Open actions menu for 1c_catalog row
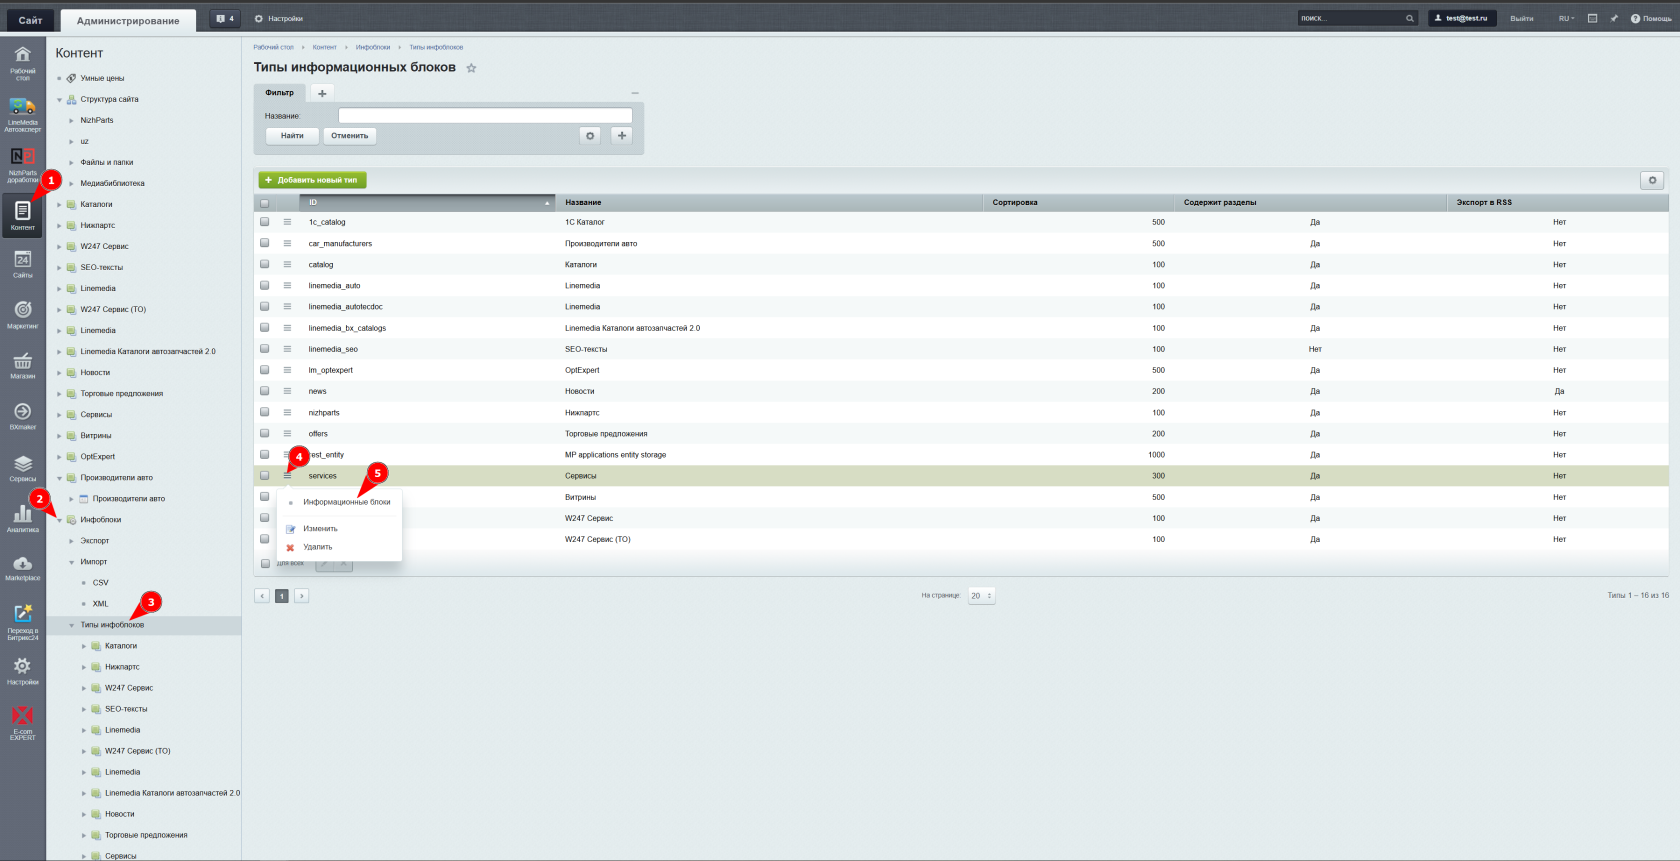 coord(287,222)
